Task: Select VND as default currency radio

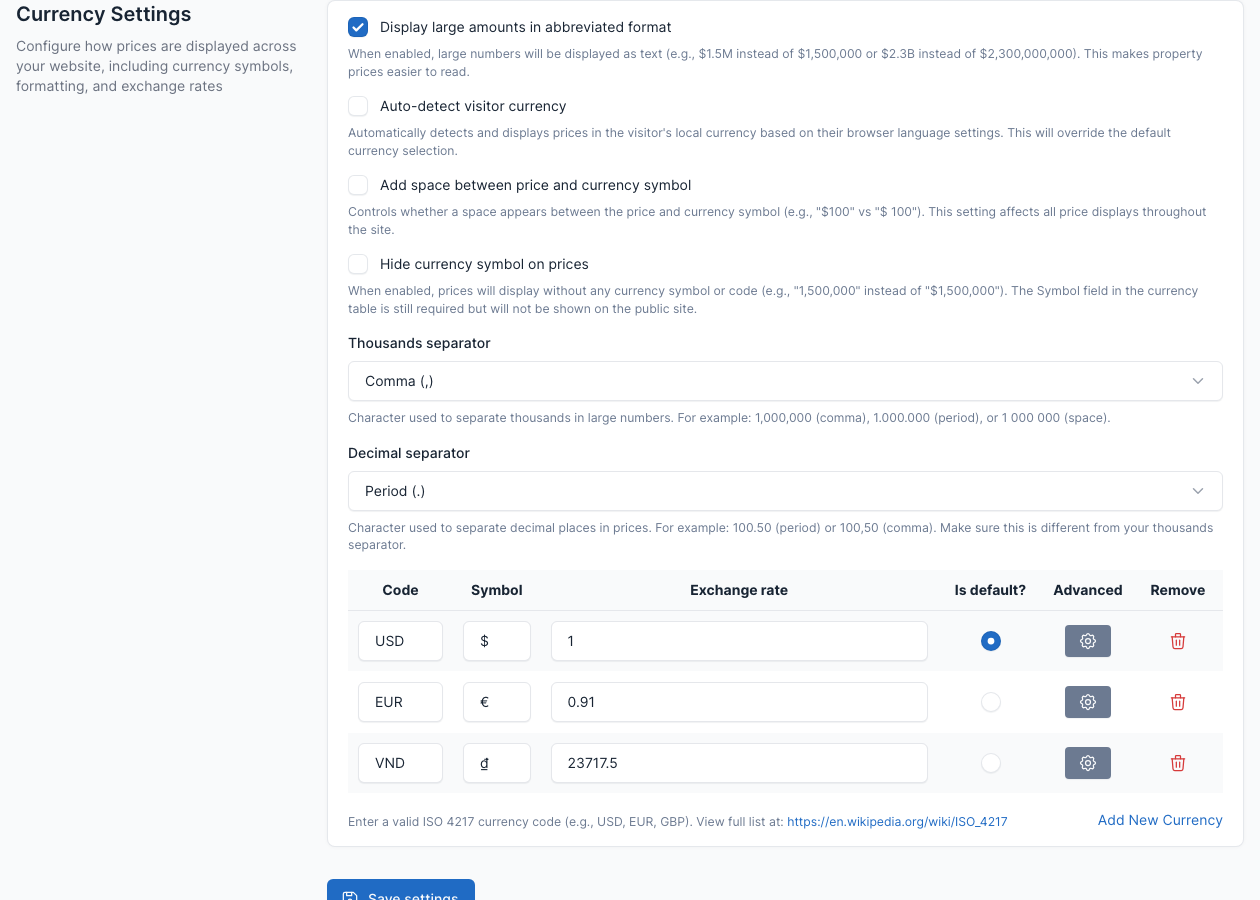Action: (990, 763)
